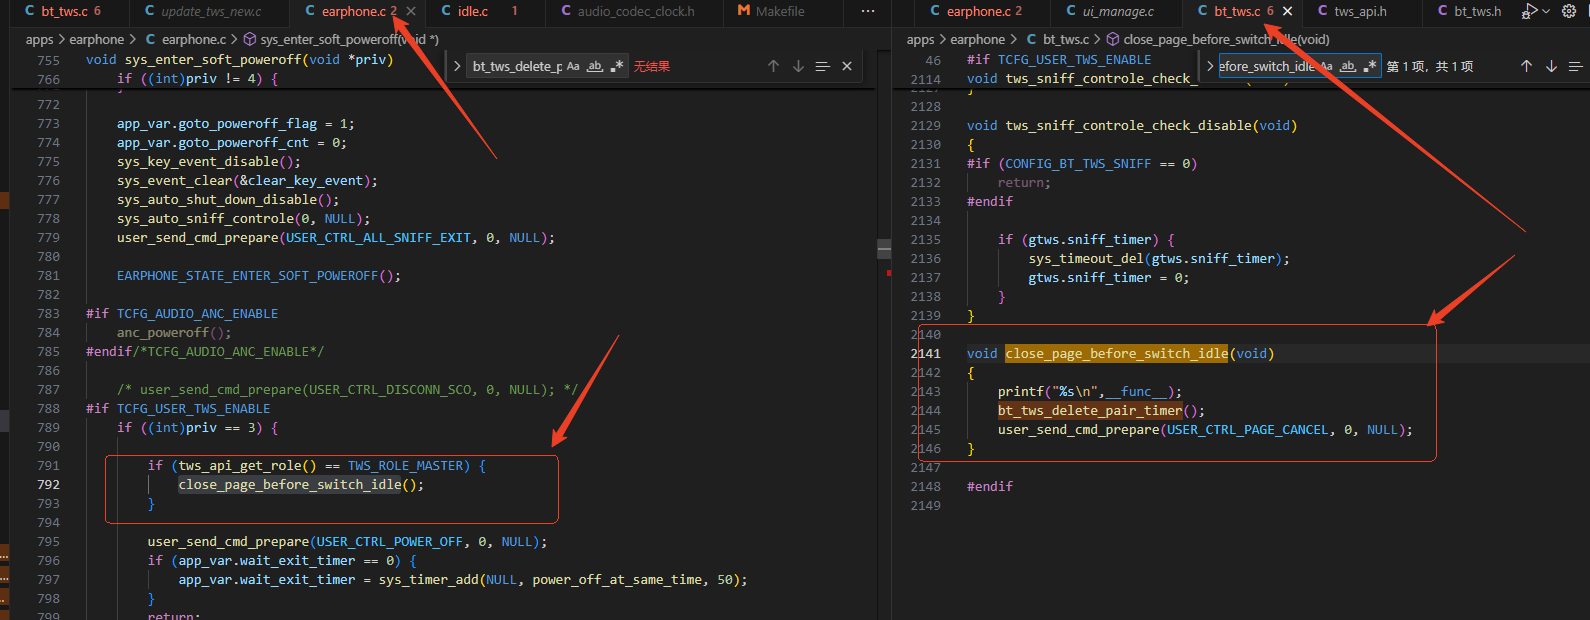1590x620 pixels.
Task: Click line number 792 in left editor
Action: (x=48, y=484)
